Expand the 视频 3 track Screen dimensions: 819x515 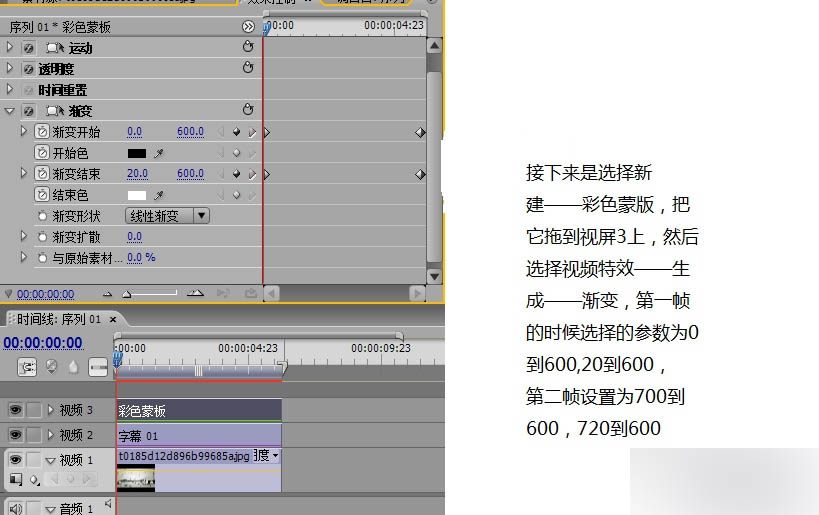(x=51, y=410)
